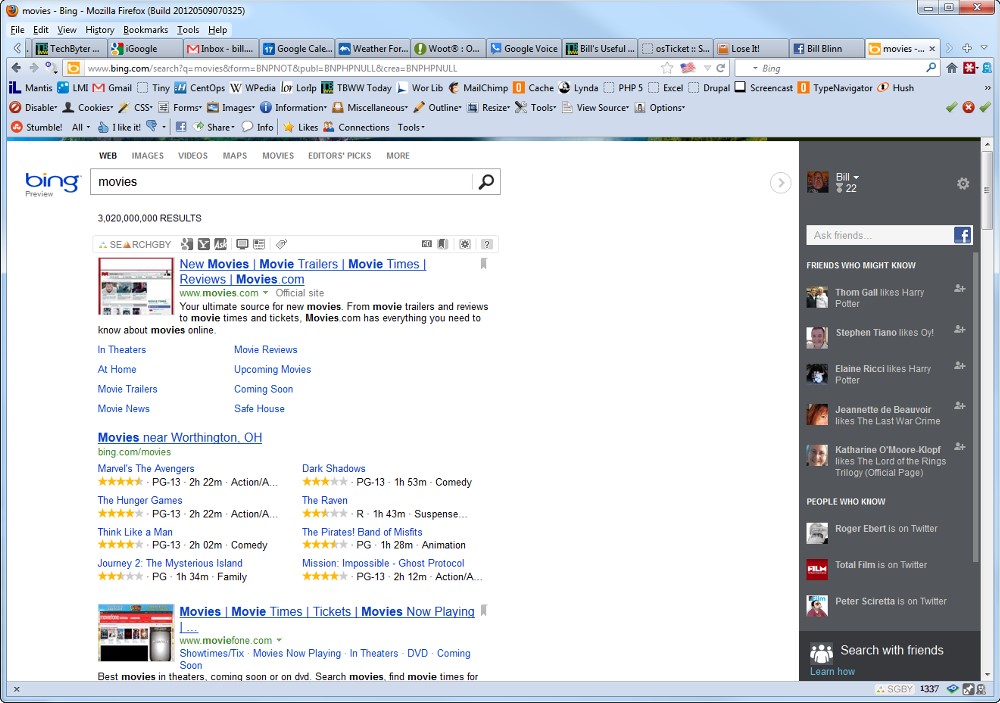The image size is (1000, 703).
Task: Add Jeannette de Beauvoir friend icon
Action: tap(959, 406)
